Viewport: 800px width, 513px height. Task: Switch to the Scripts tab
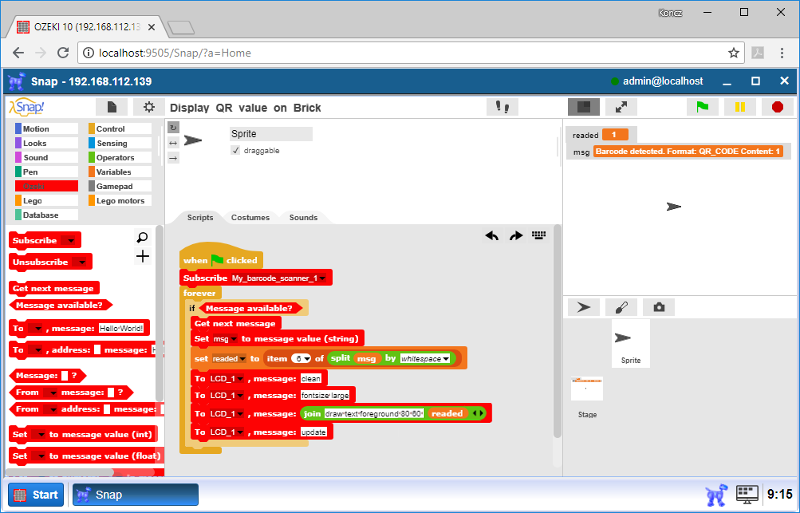coord(200,217)
